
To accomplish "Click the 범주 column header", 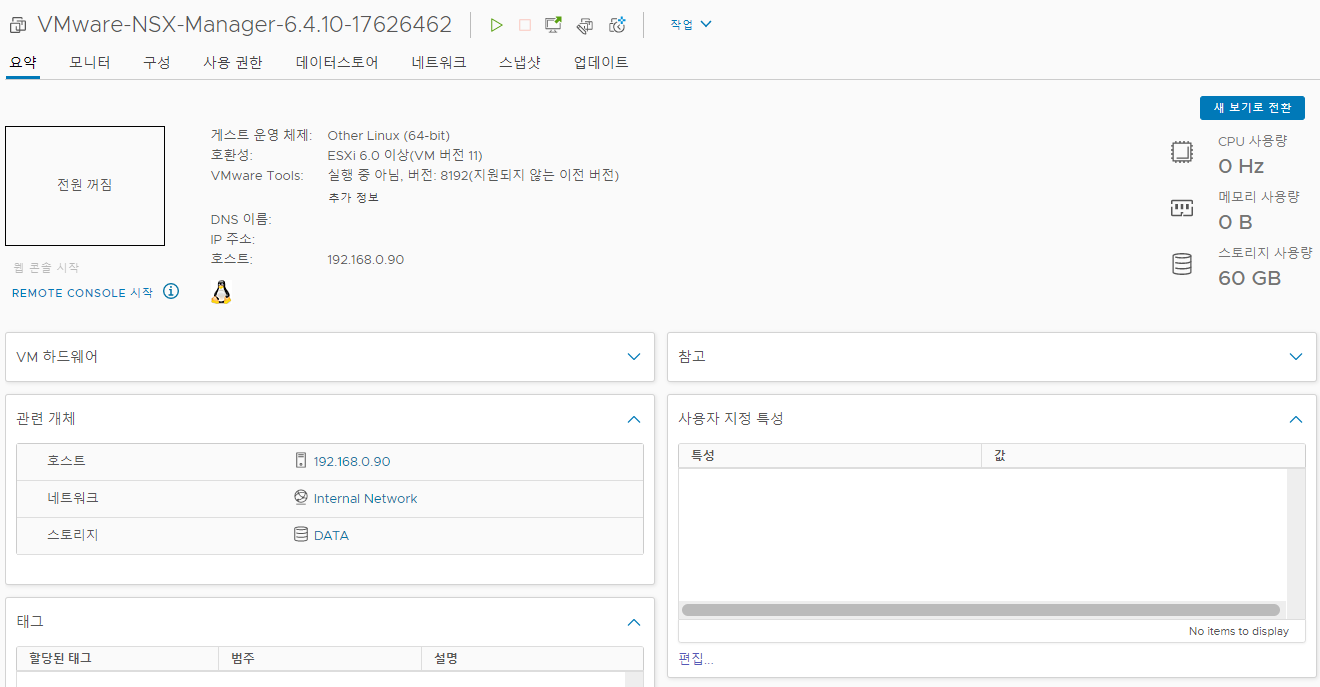I will tap(320, 658).
